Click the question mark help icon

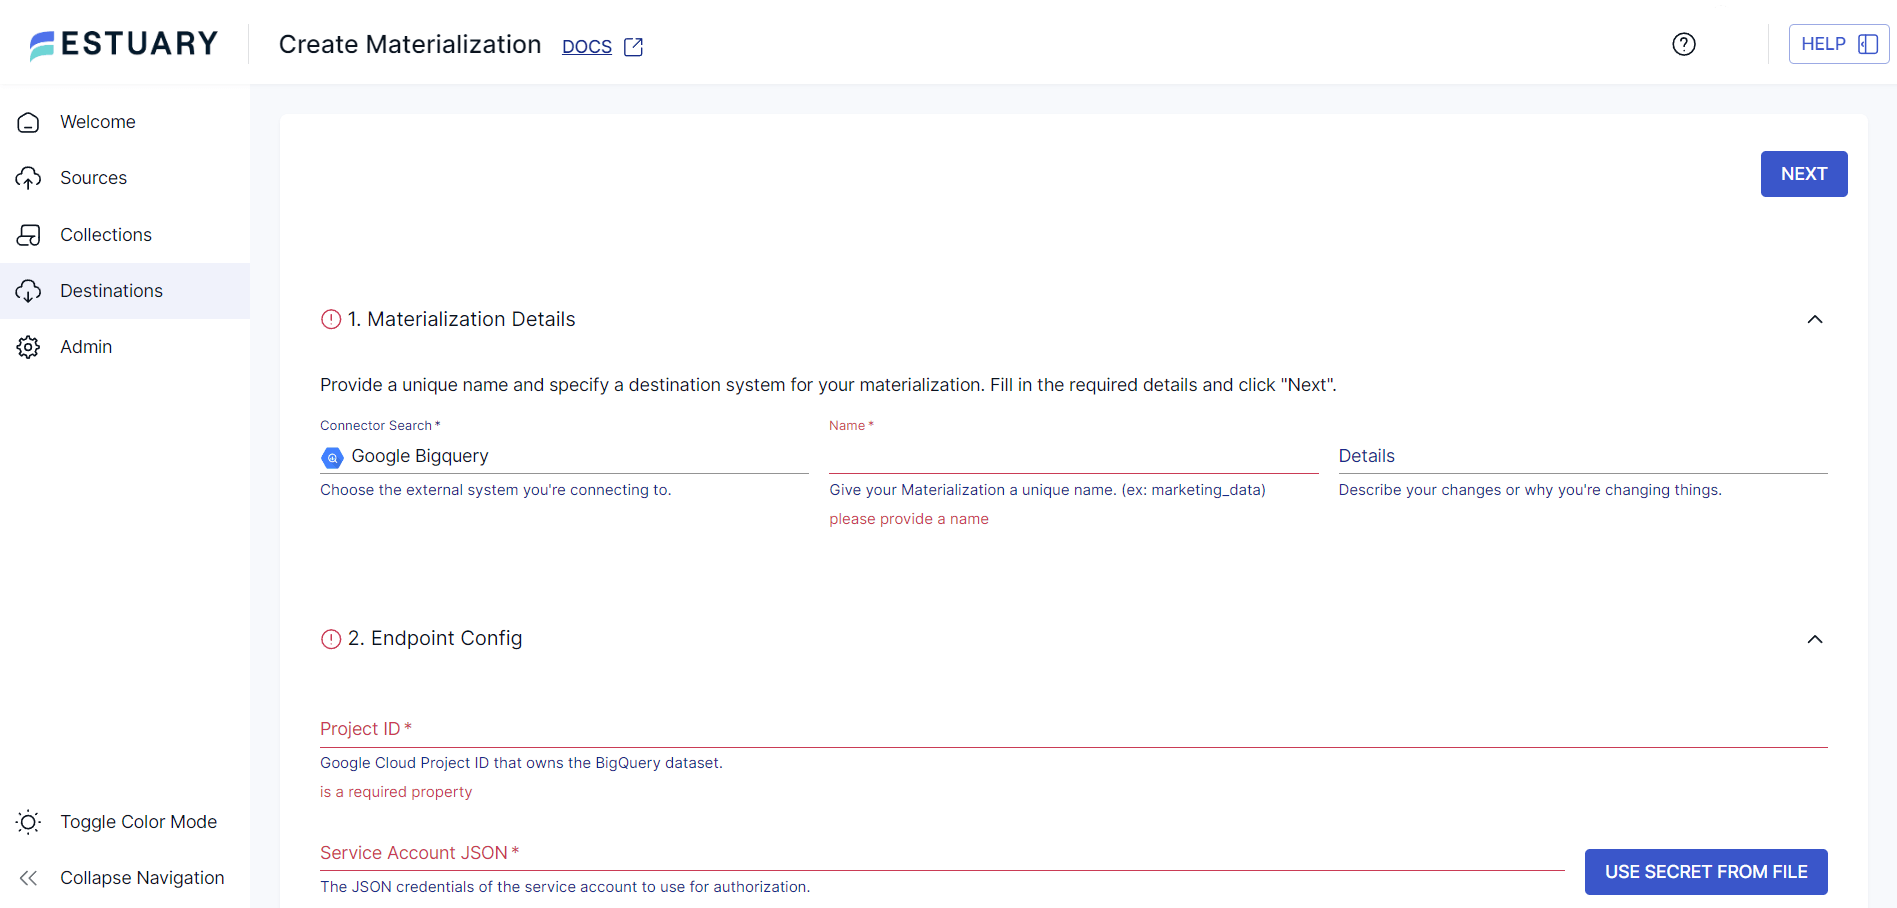click(1684, 44)
